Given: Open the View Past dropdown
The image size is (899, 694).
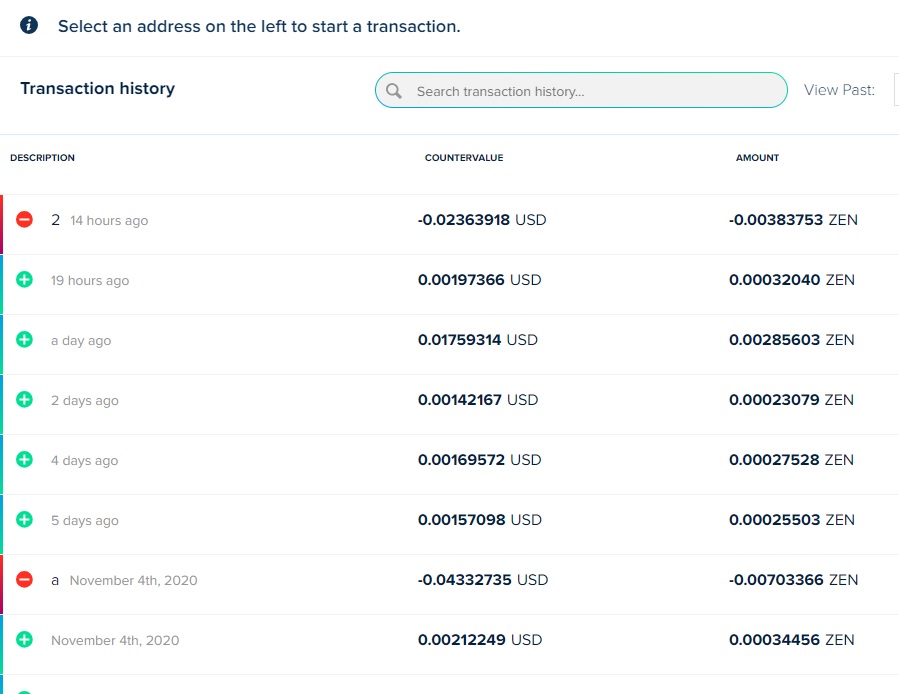Looking at the screenshot, I should point(895,90).
